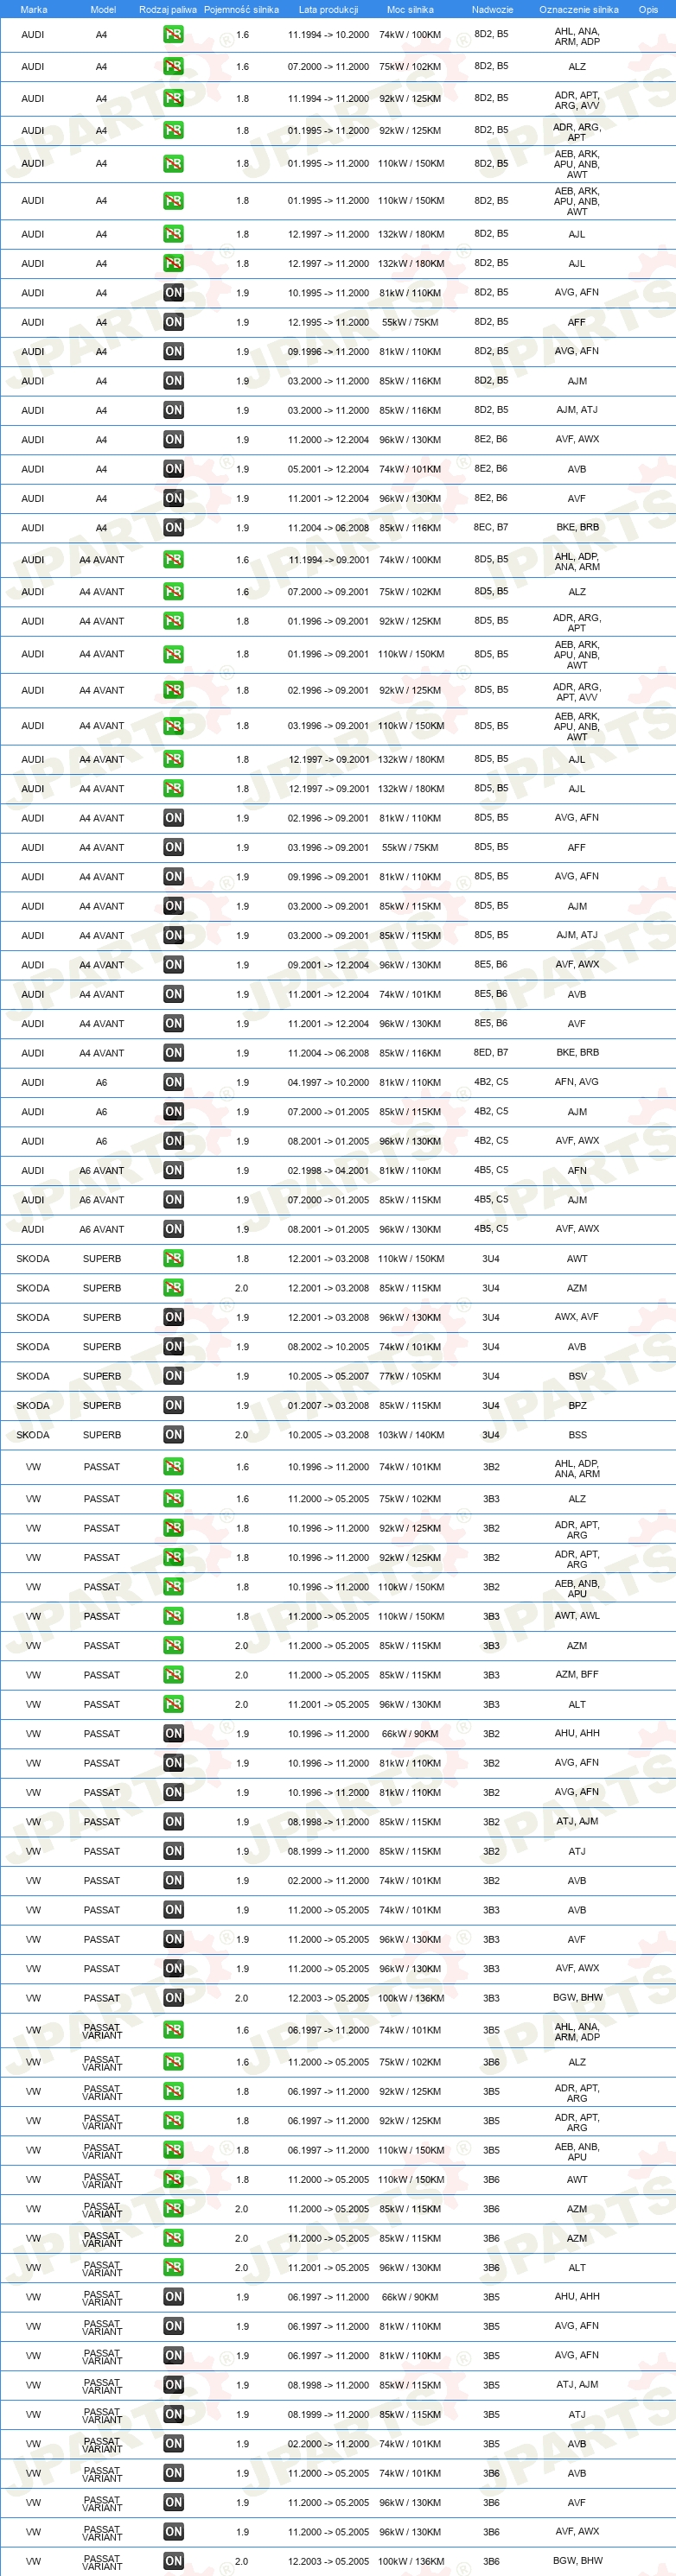Screen dimensions: 676x2576
Task: Select the 8ED, B7 body cell
Action: click(x=491, y=1052)
